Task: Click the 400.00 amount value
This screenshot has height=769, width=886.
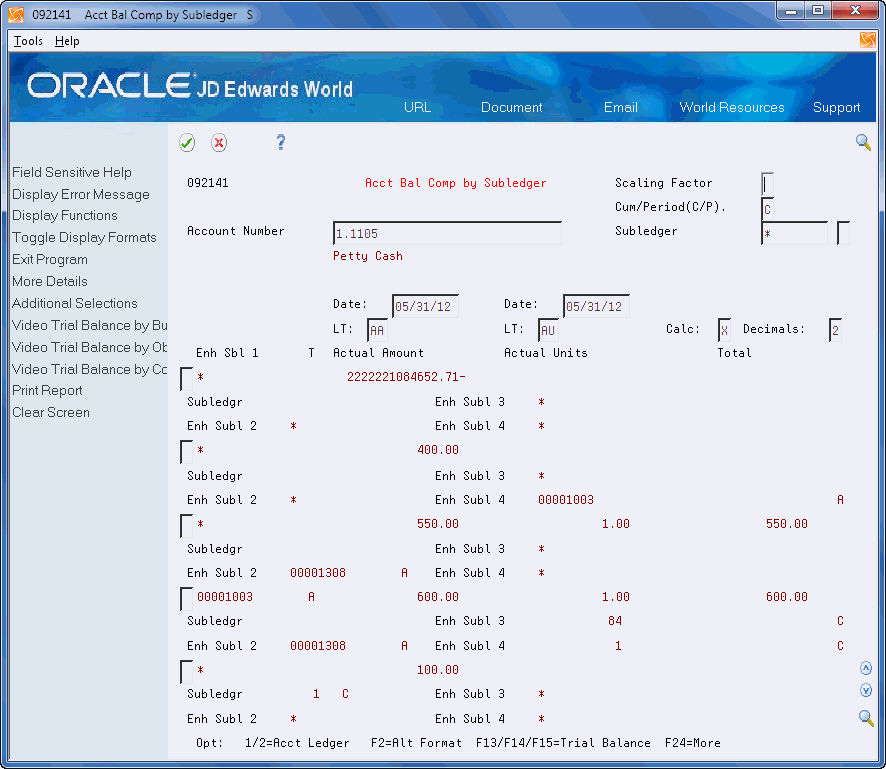Action: 438,450
